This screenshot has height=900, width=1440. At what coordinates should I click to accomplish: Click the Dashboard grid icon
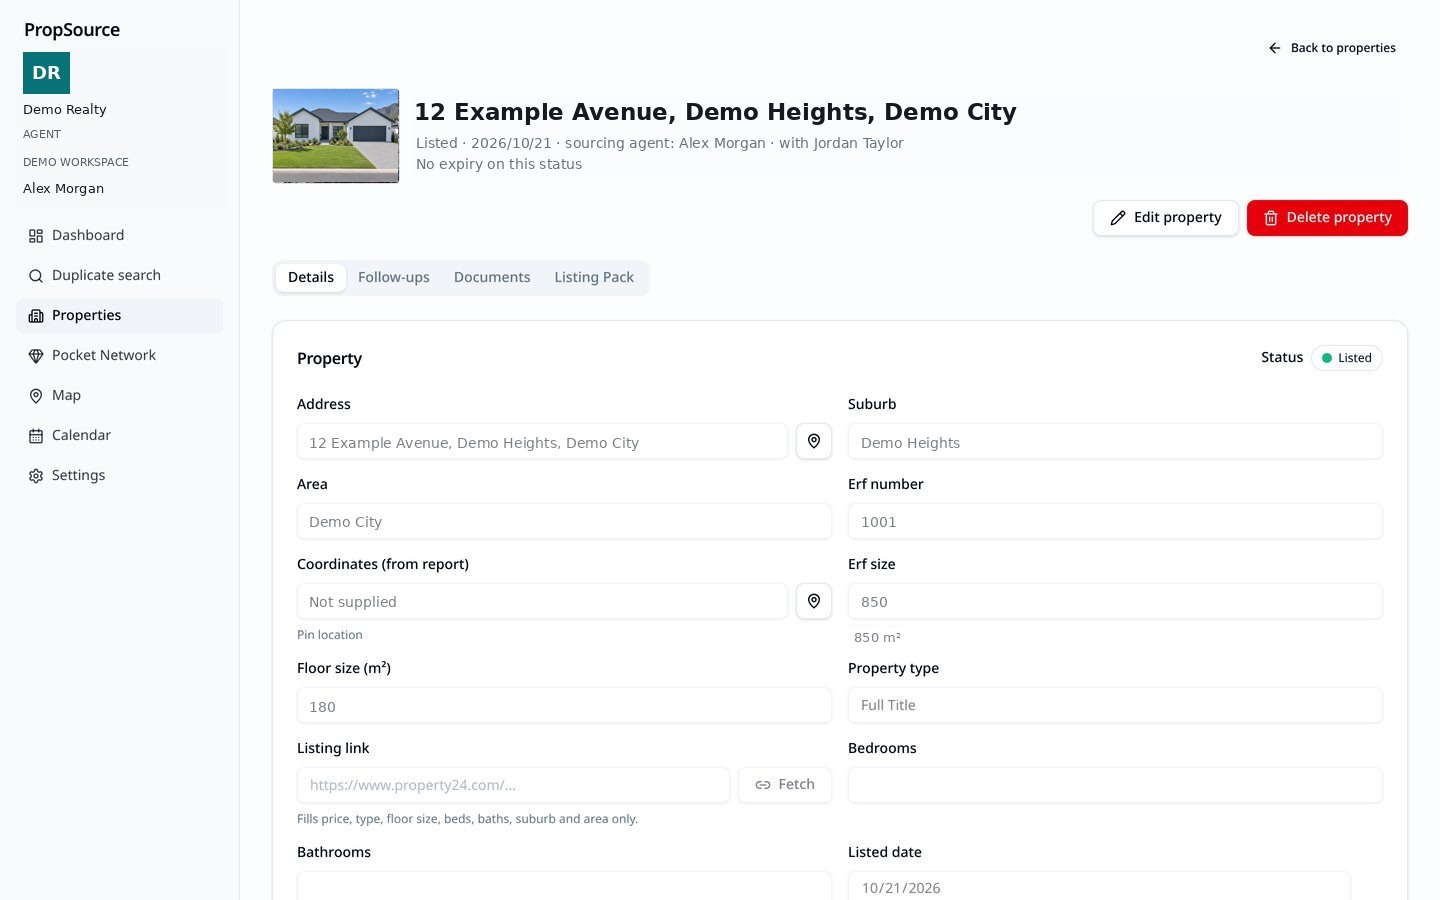click(36, 236)
